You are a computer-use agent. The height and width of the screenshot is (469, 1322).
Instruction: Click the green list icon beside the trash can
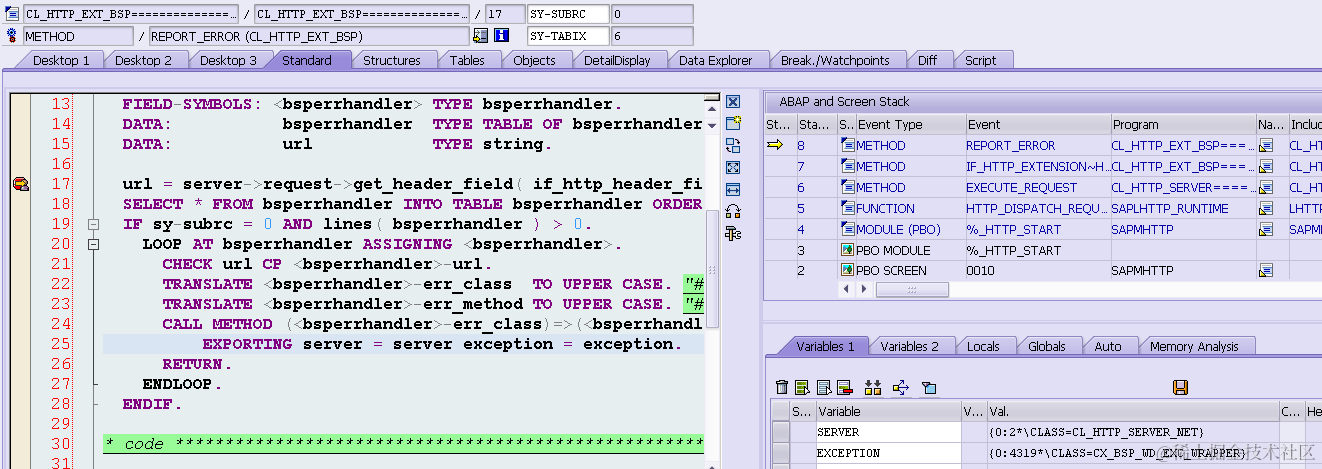tap(803, 387)
